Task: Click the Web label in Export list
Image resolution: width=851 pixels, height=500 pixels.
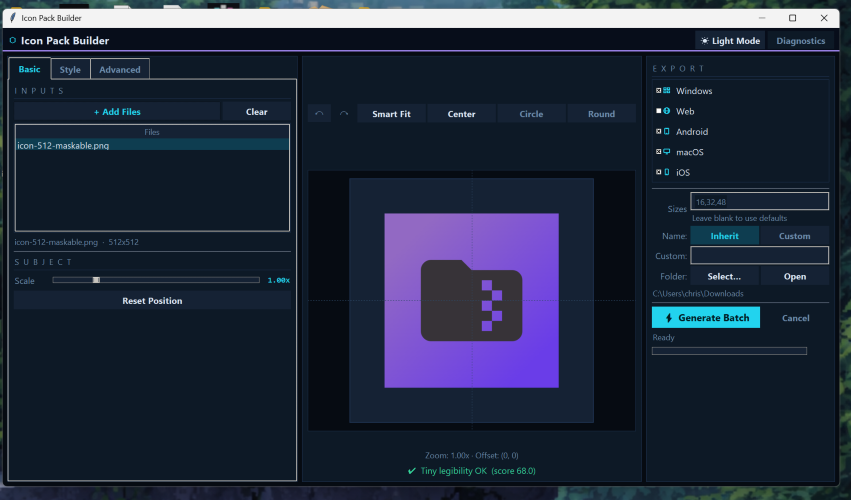Action: coord(685,111)
